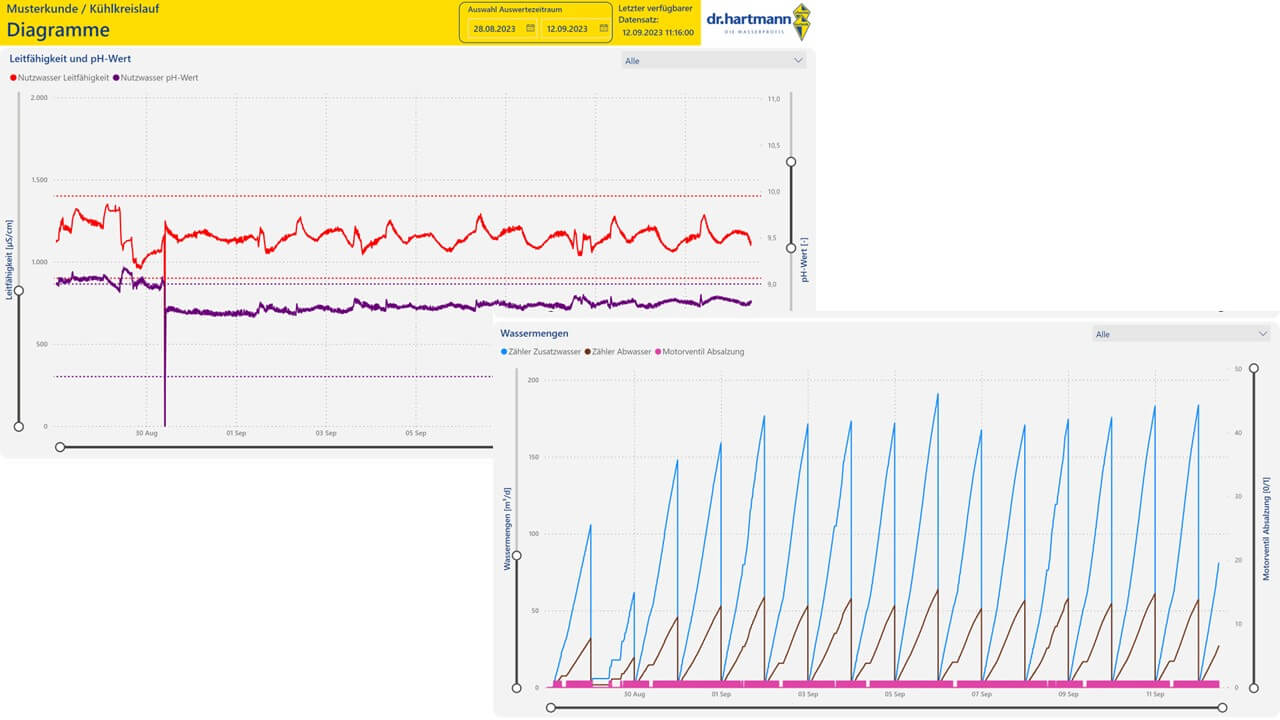Click the dr.hartmann logo
Screen dimensions: 1280x720
pyautogui.click(x=758, y=22)
